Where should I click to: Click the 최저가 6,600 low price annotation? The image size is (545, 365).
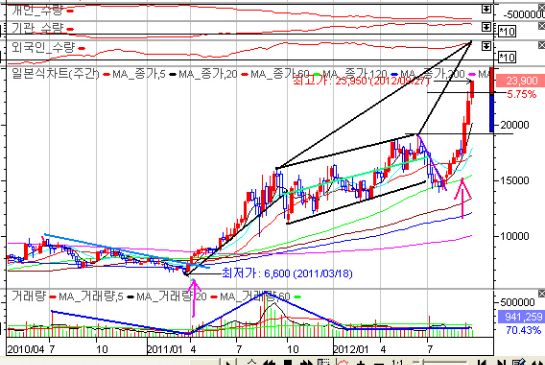pyautogui.click(x=287, y=274)
